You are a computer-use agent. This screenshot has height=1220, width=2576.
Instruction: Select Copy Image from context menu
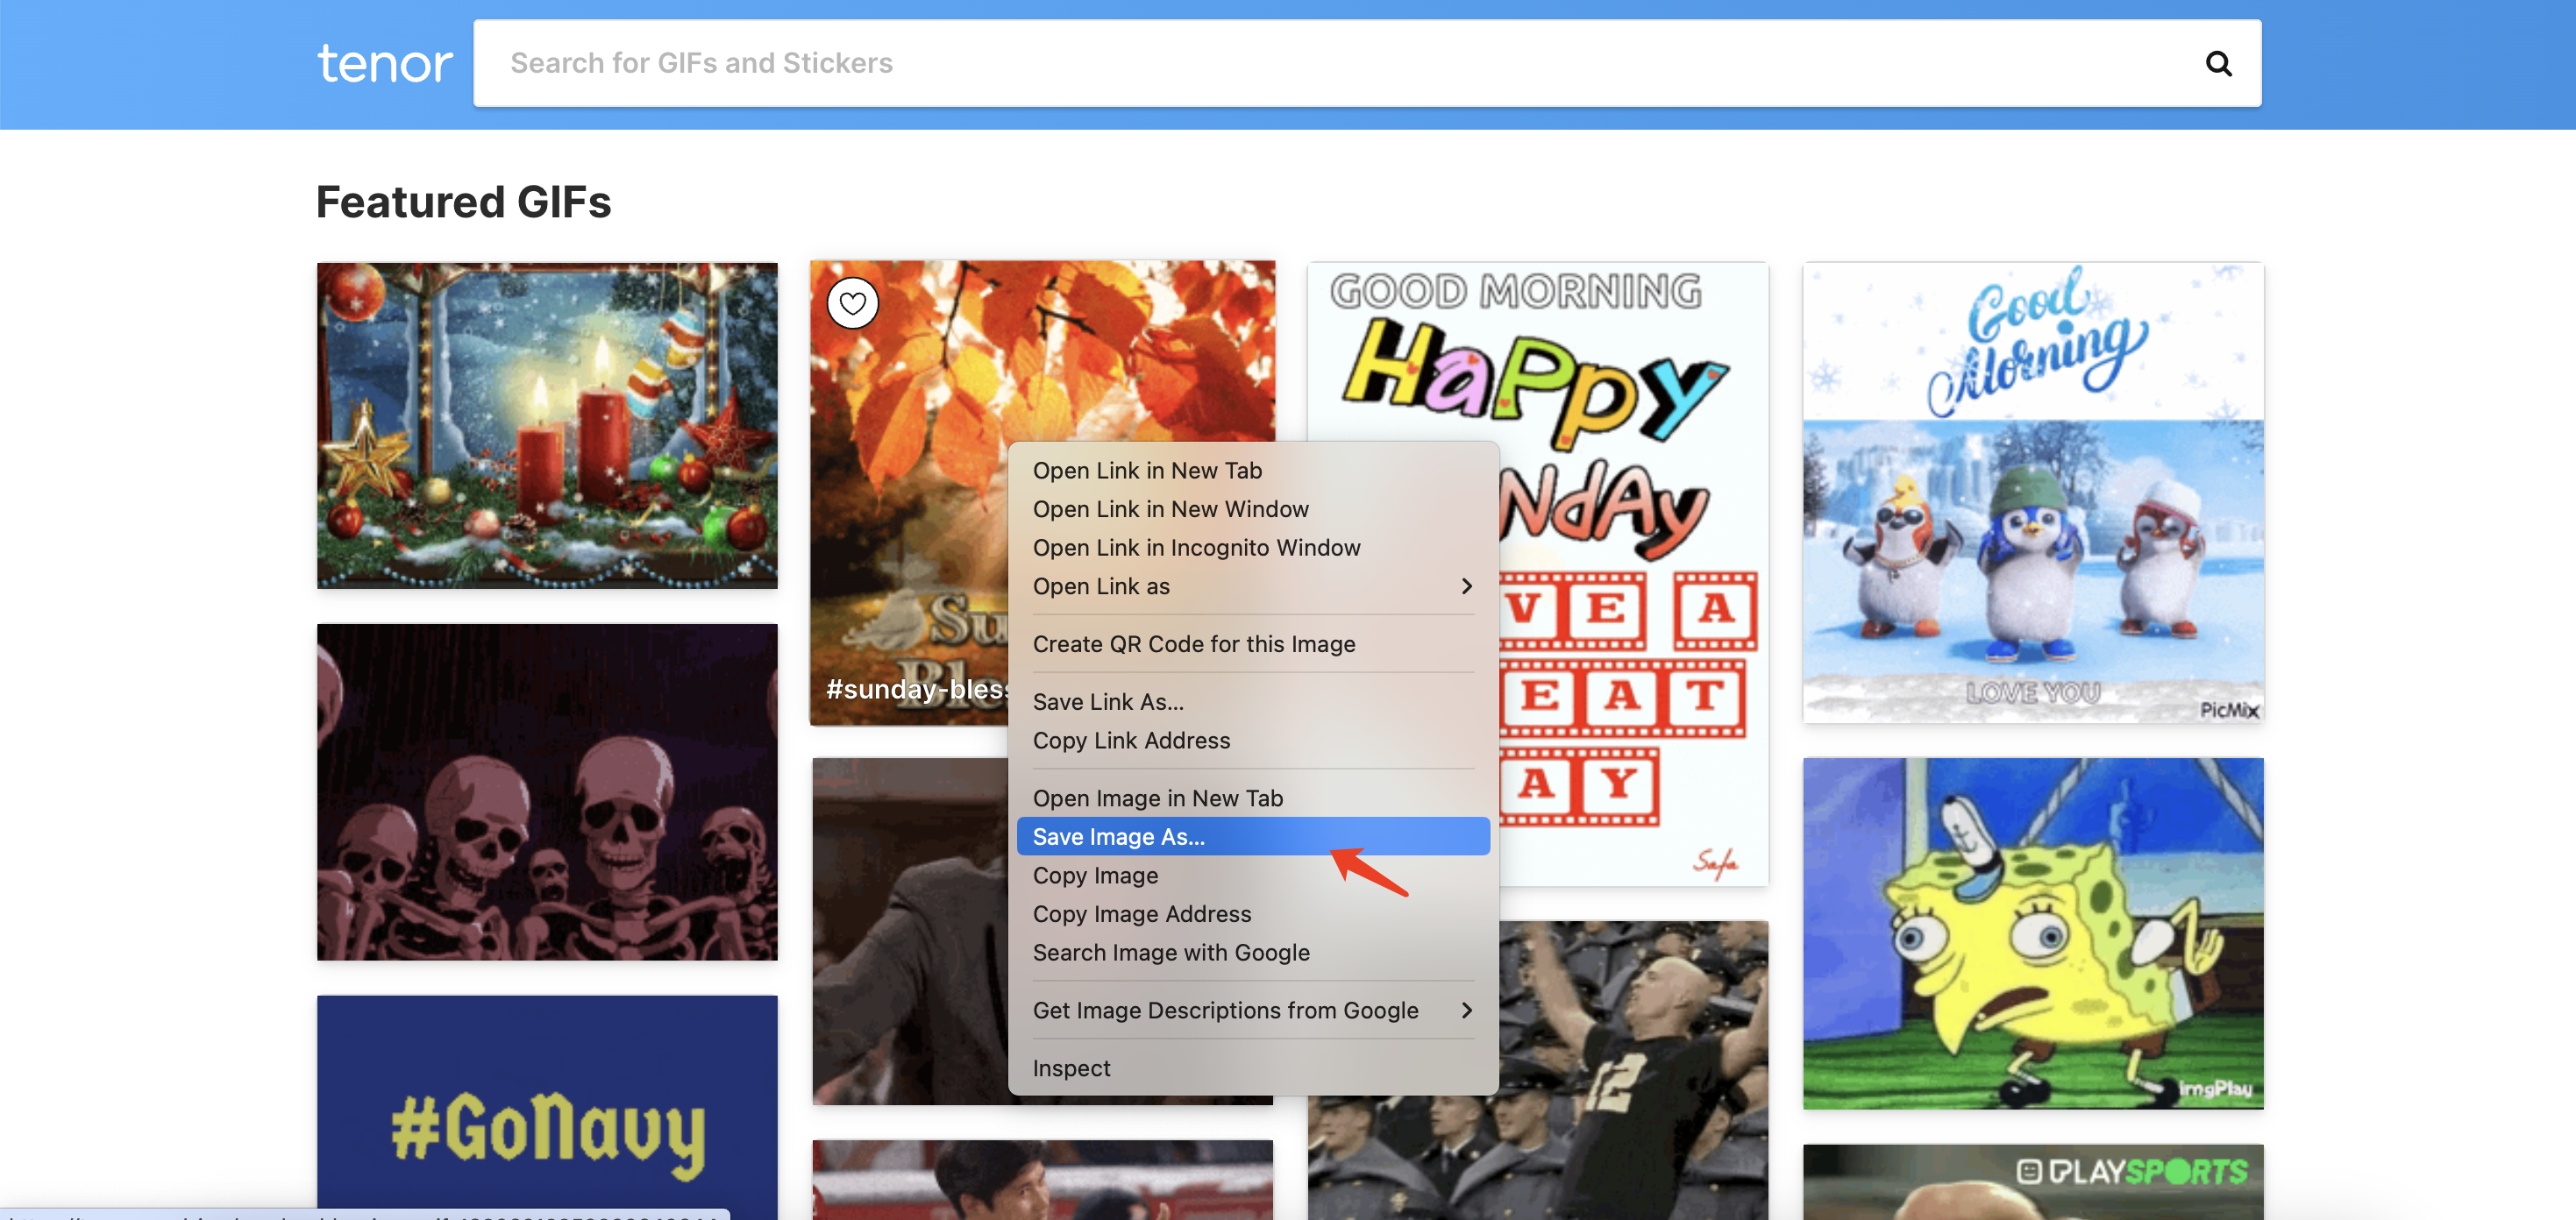[1094, 874]
